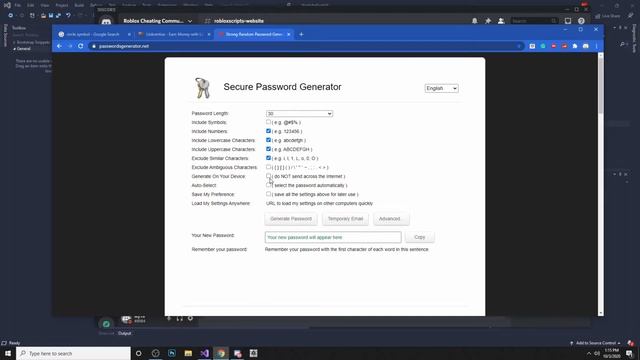The width and height of the screenshot is (640, 360).
Task: Open the Data Sources side tab
Action: [5, 35]
